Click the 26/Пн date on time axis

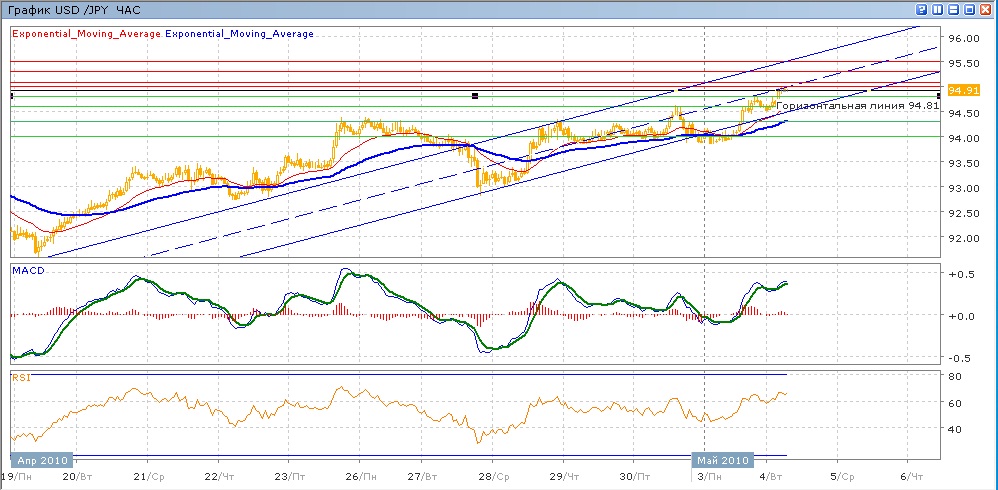pyautogui.click(x=363, y=477)
